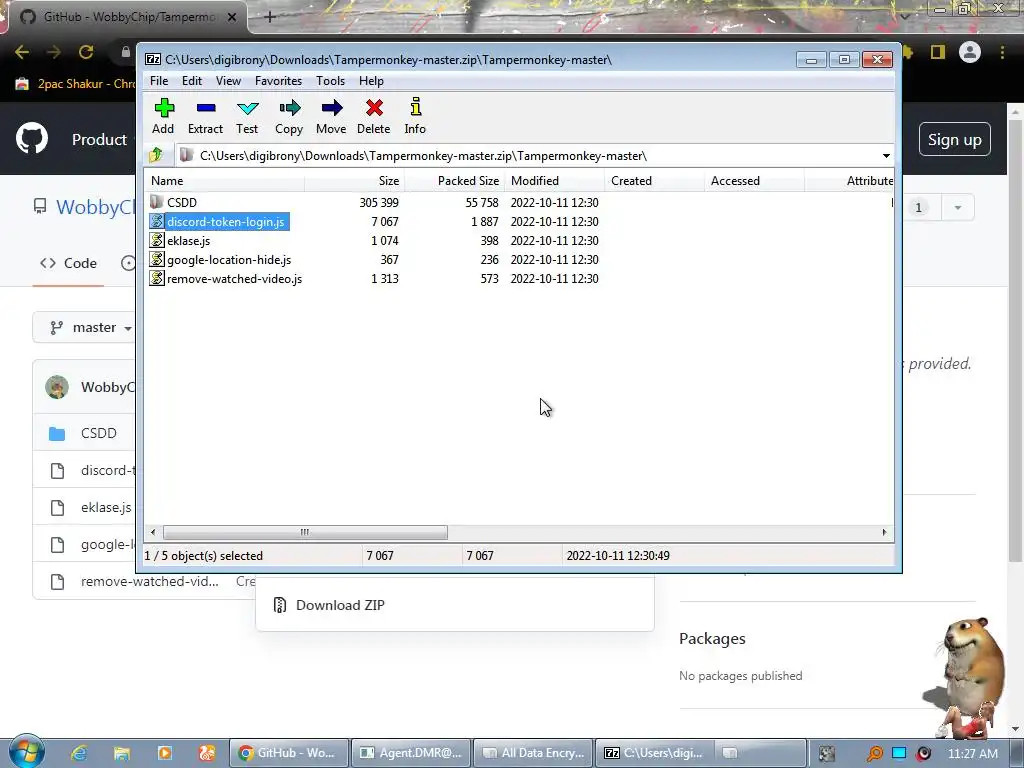Screen dimensions: 1024x768
Task: Open the 7-Zip Edit menu
Action: [192, 81]
